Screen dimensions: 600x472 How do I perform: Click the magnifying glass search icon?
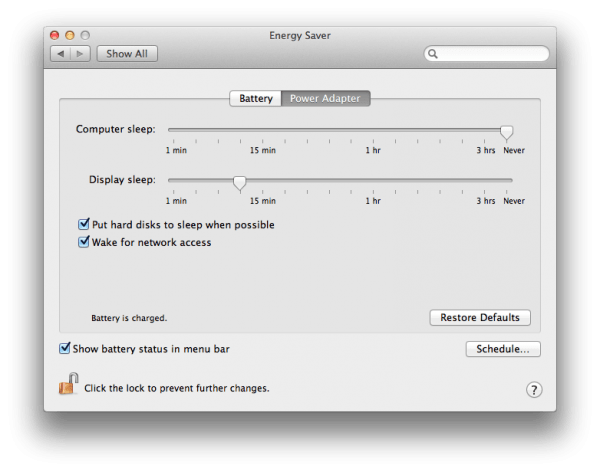(x=433, y=54)
